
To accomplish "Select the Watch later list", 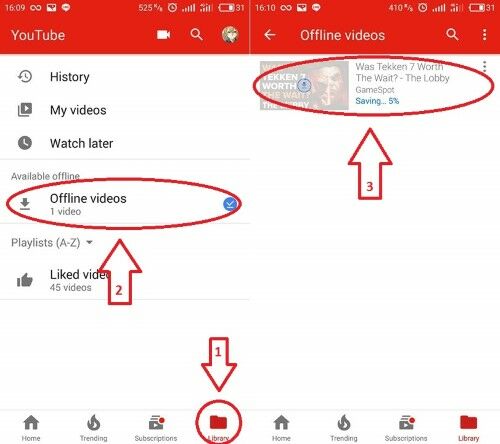I will point(125,143).
